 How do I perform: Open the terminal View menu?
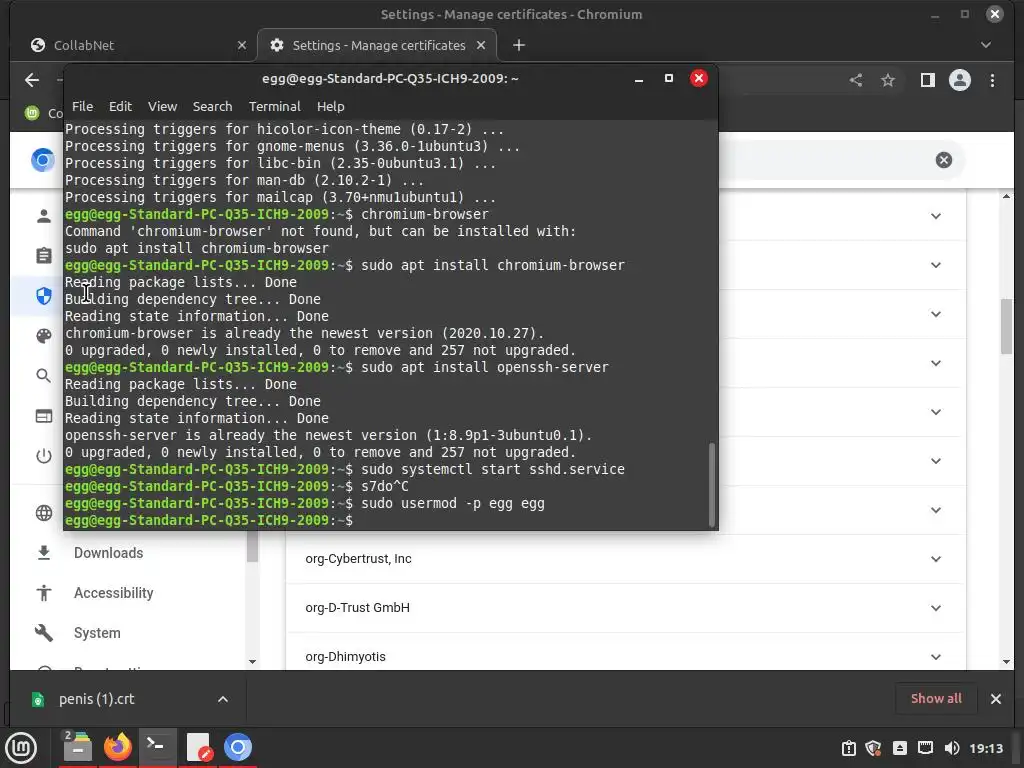[x=162, y=106]
